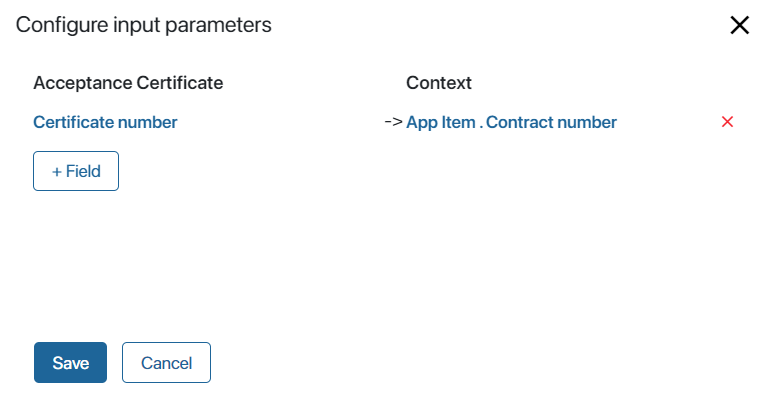Click the white Cancel button
Viewport: 765px width, 398px height.
click(x=166, y=362)
